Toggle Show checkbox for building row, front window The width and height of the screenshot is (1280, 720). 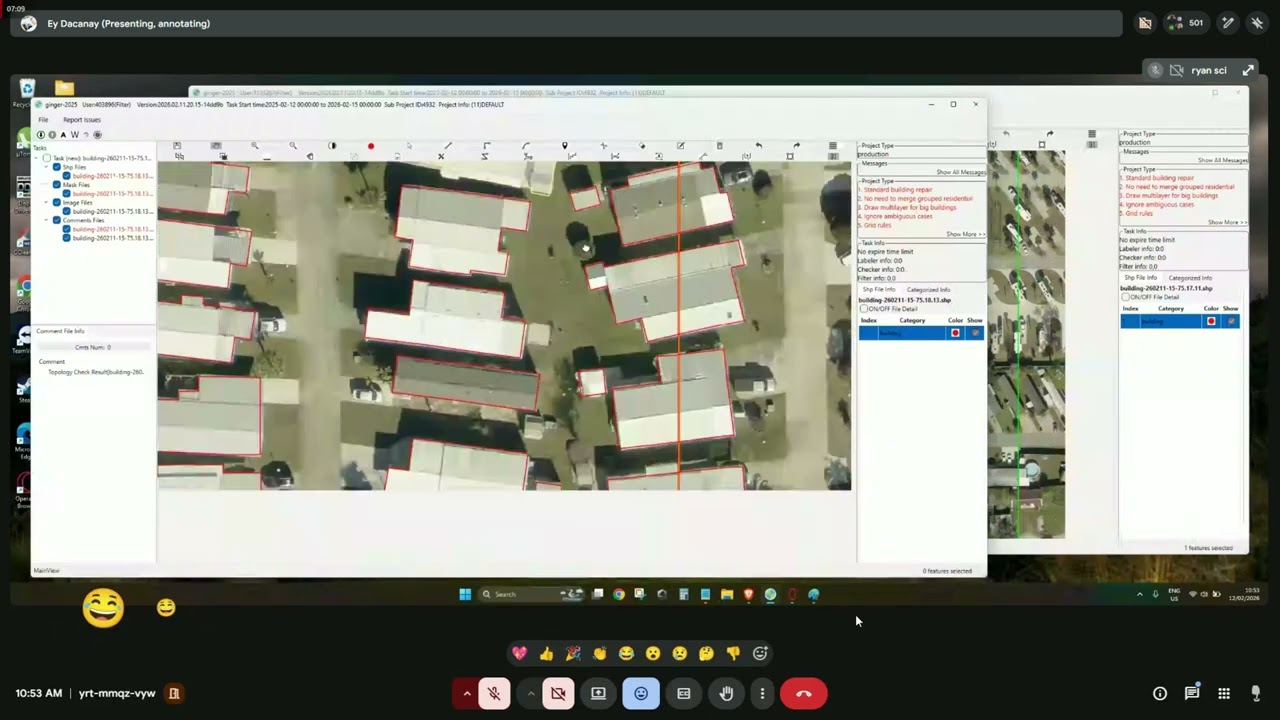pos(975,333)
